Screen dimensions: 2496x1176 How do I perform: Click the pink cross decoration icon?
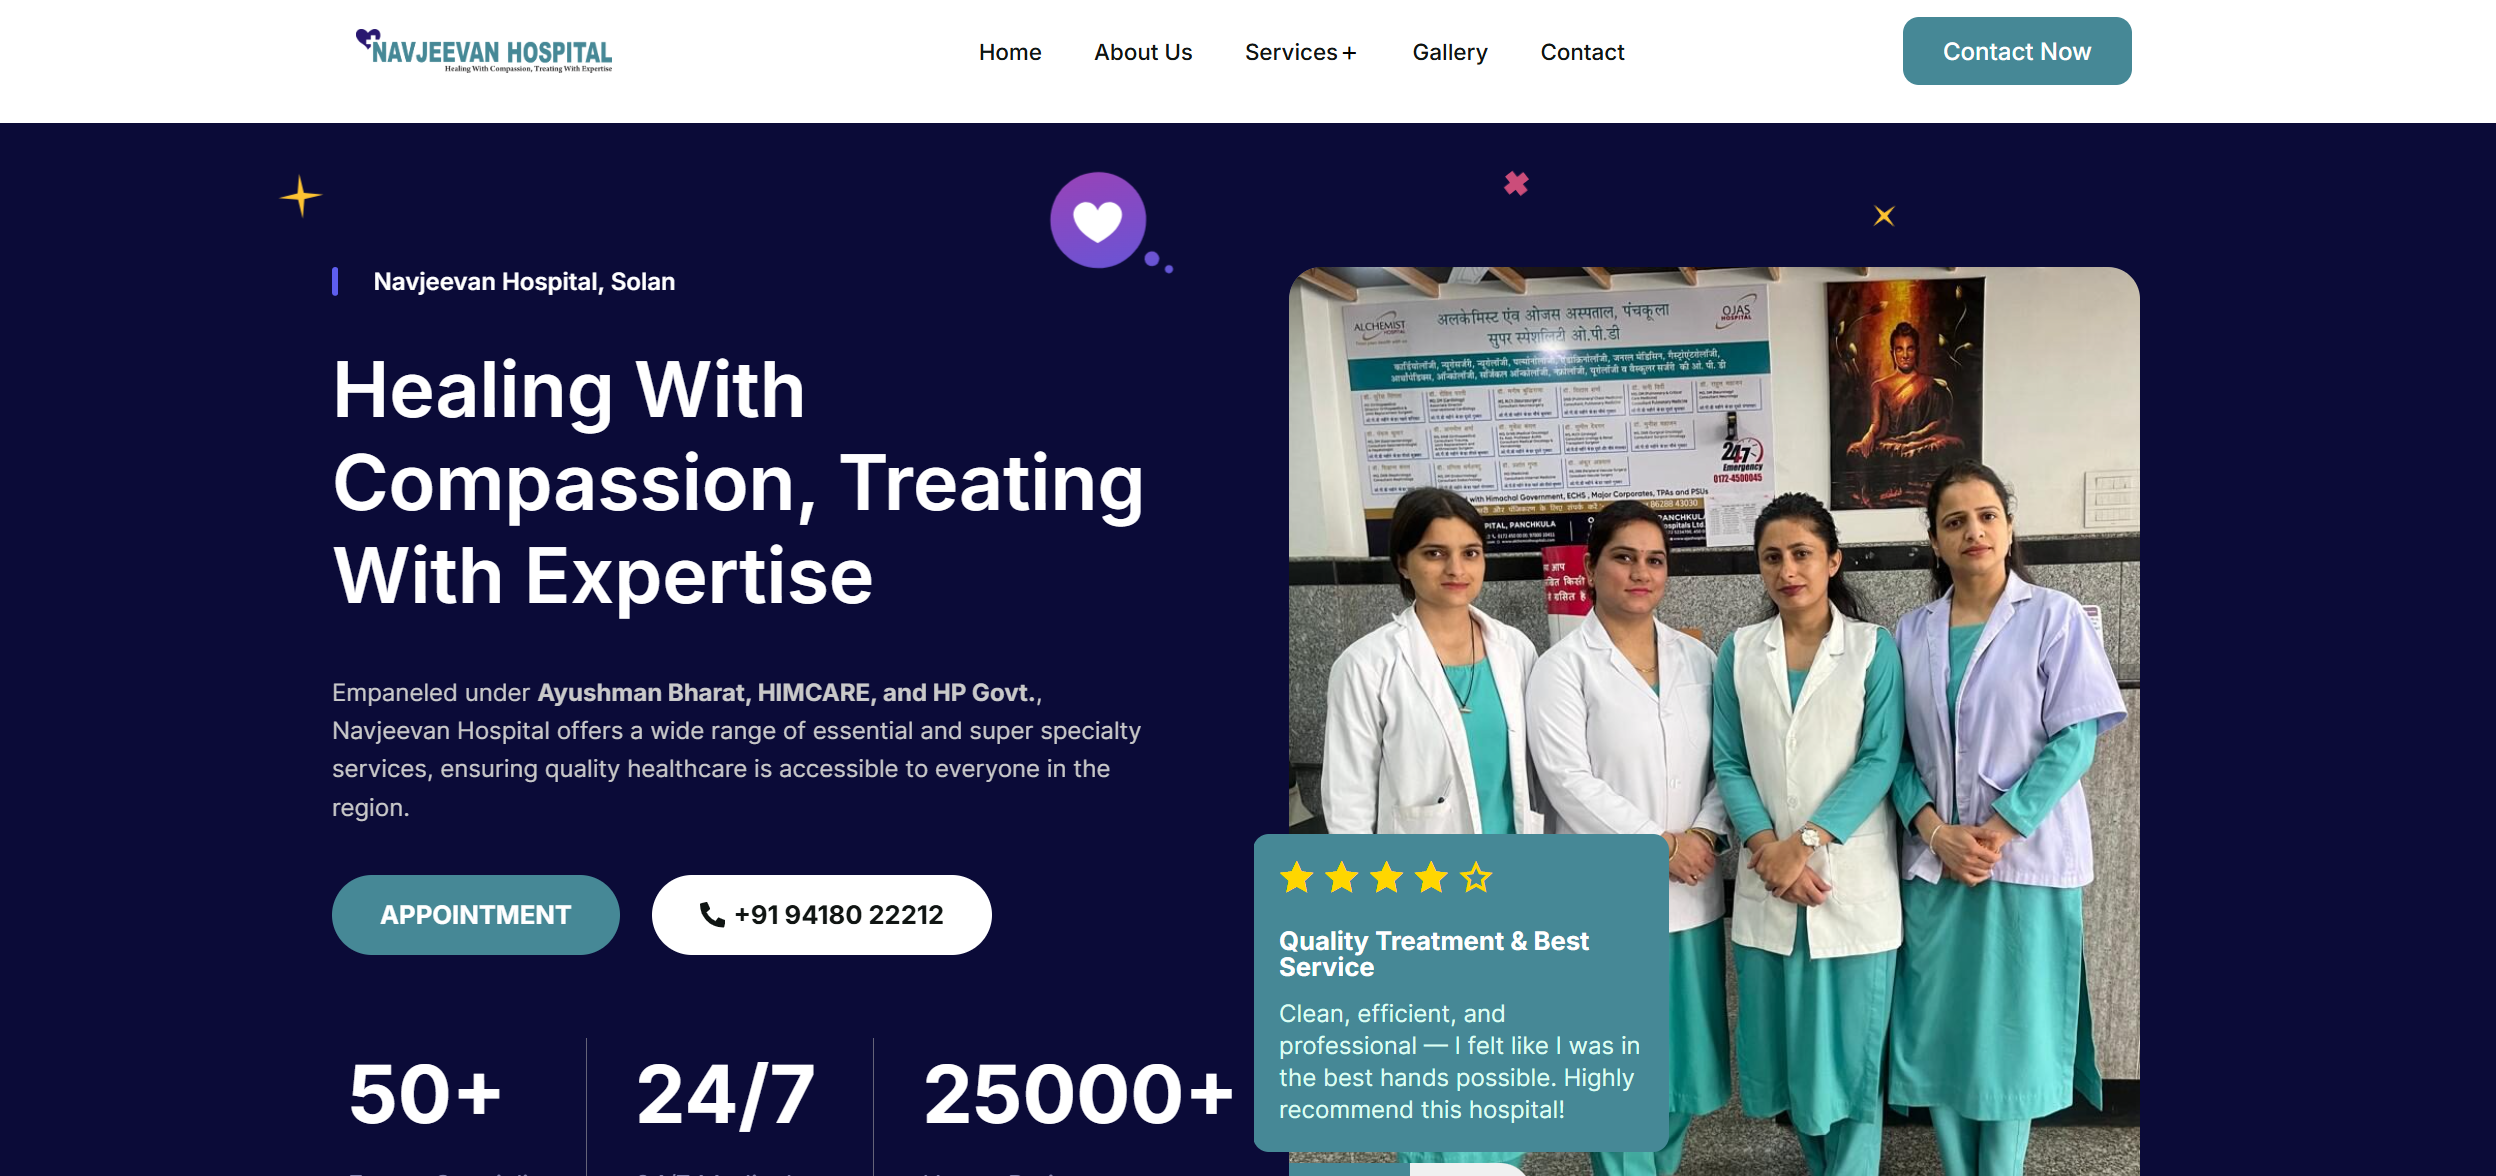[x=1516, y=183]
